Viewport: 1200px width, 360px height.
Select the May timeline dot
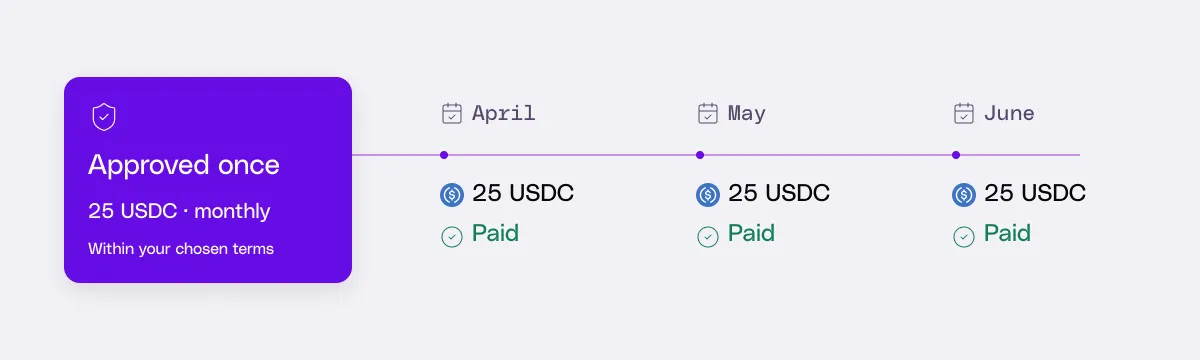point(700,155)
